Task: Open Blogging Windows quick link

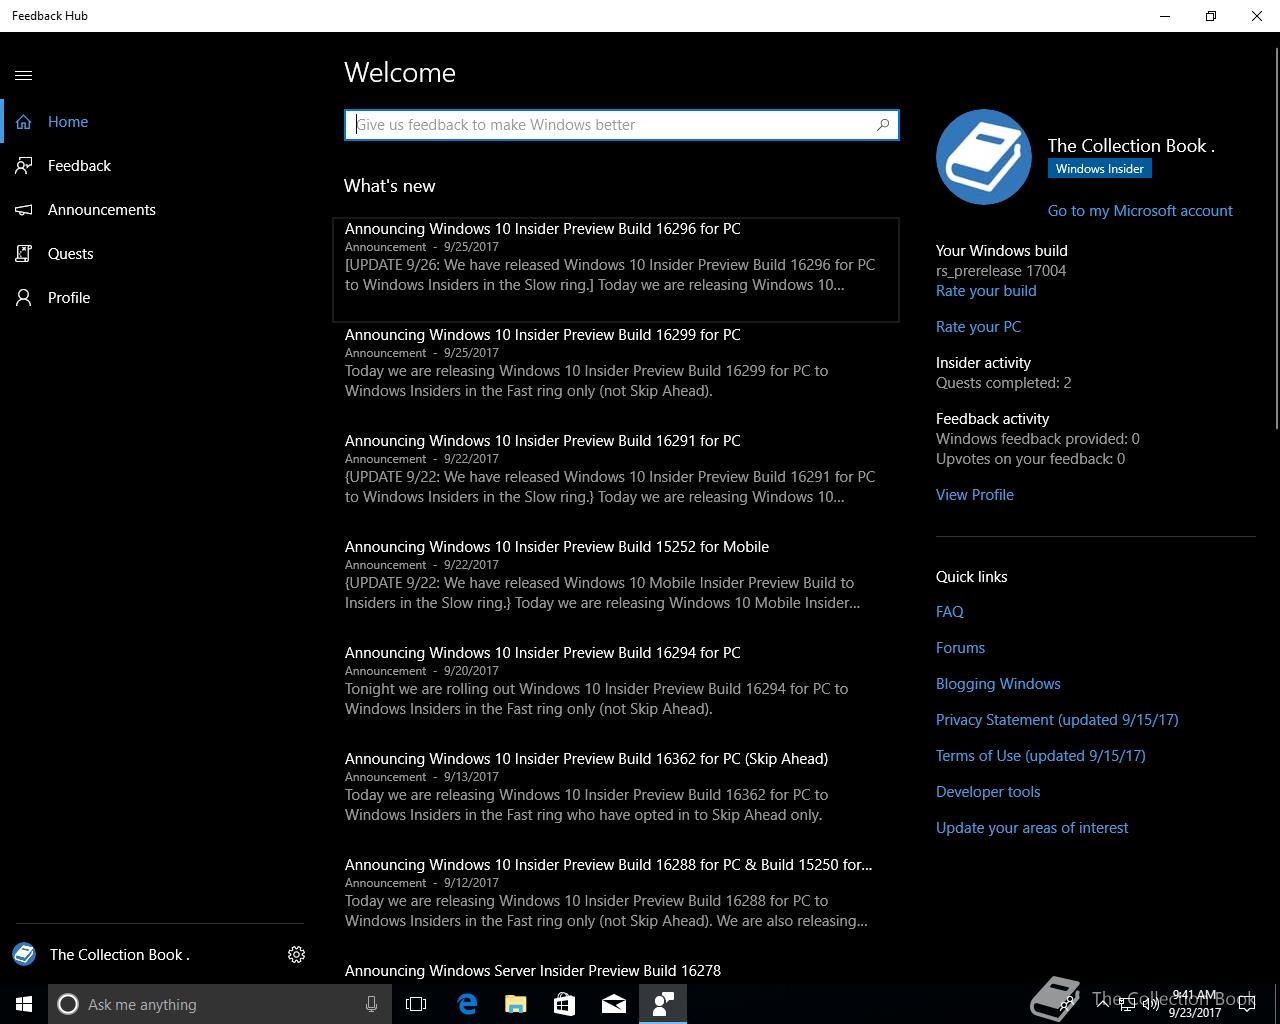Action: 998,684
